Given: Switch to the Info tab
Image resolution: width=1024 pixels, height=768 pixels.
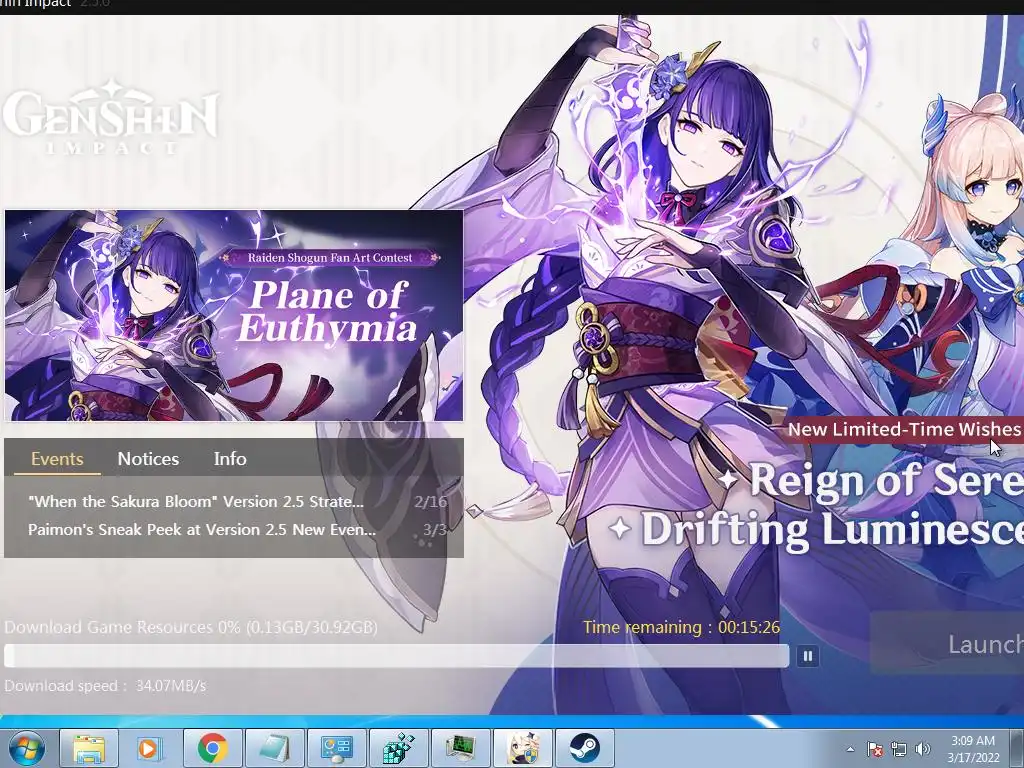Looking at the screenshot, I should pyautogui.click(x=230, y=458).
